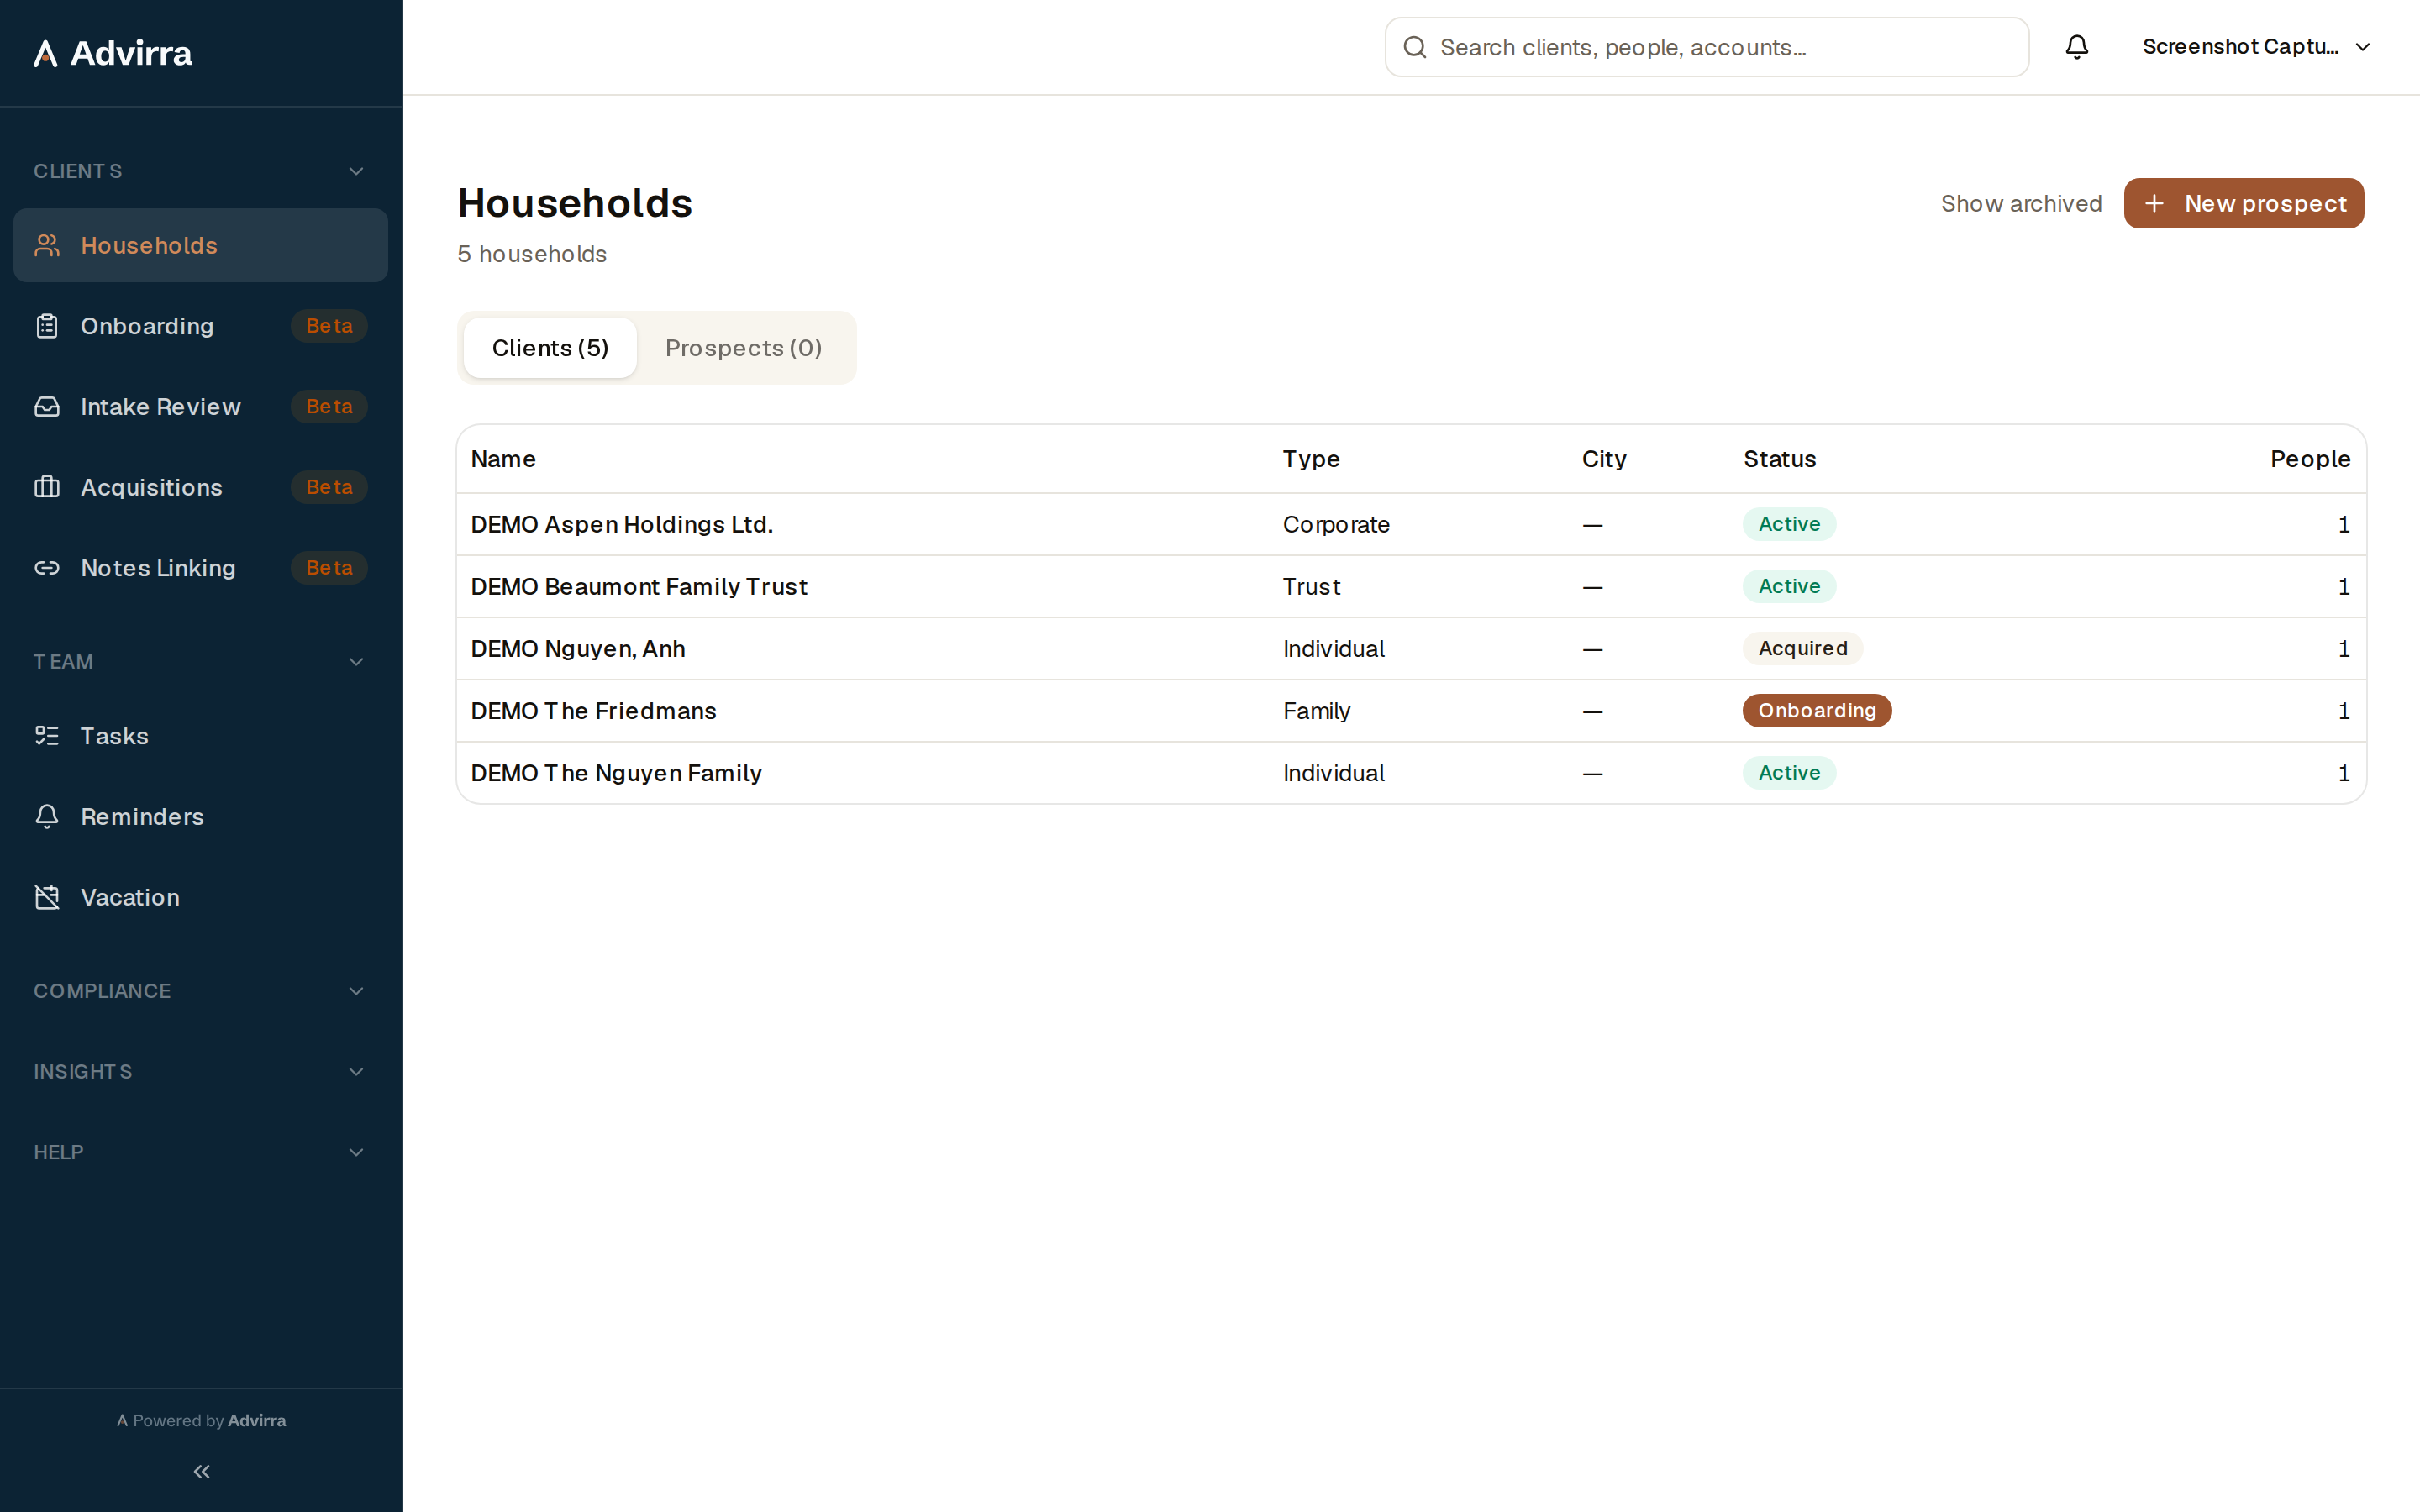Click the City column header
2420x1512 pixels.
point(1604,459)
